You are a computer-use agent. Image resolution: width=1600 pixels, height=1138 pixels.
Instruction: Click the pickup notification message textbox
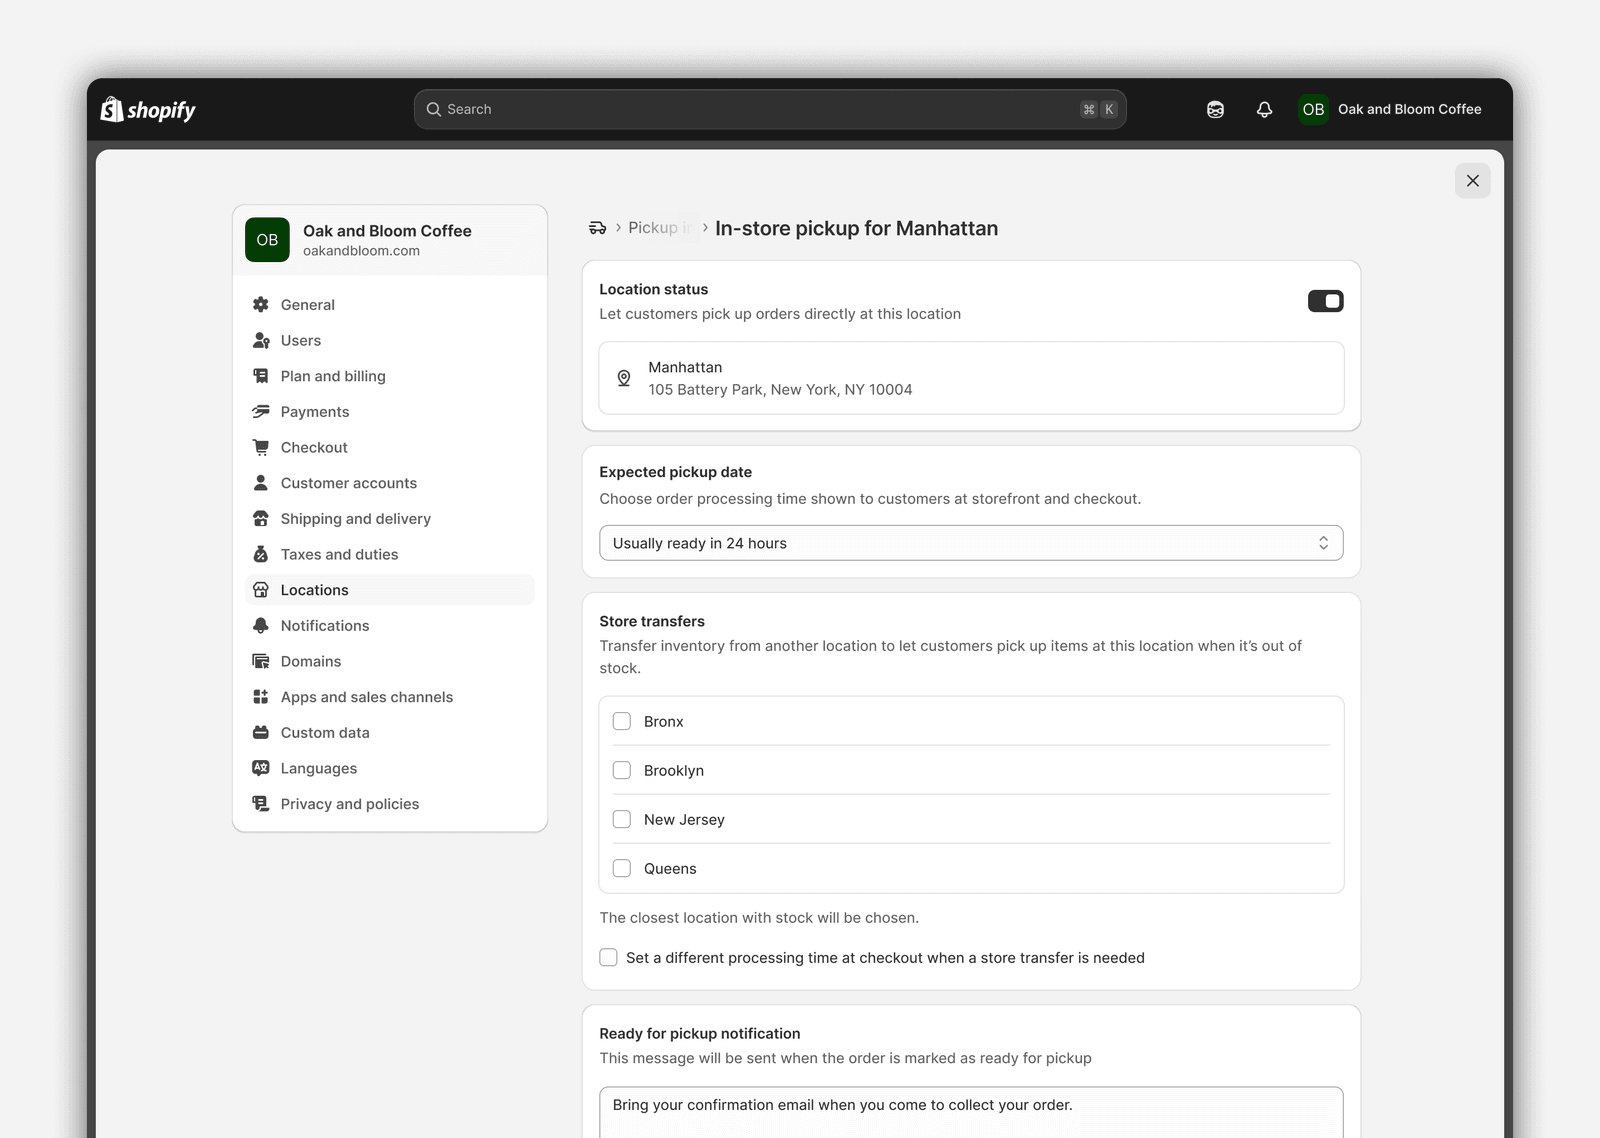(971, 1112)
